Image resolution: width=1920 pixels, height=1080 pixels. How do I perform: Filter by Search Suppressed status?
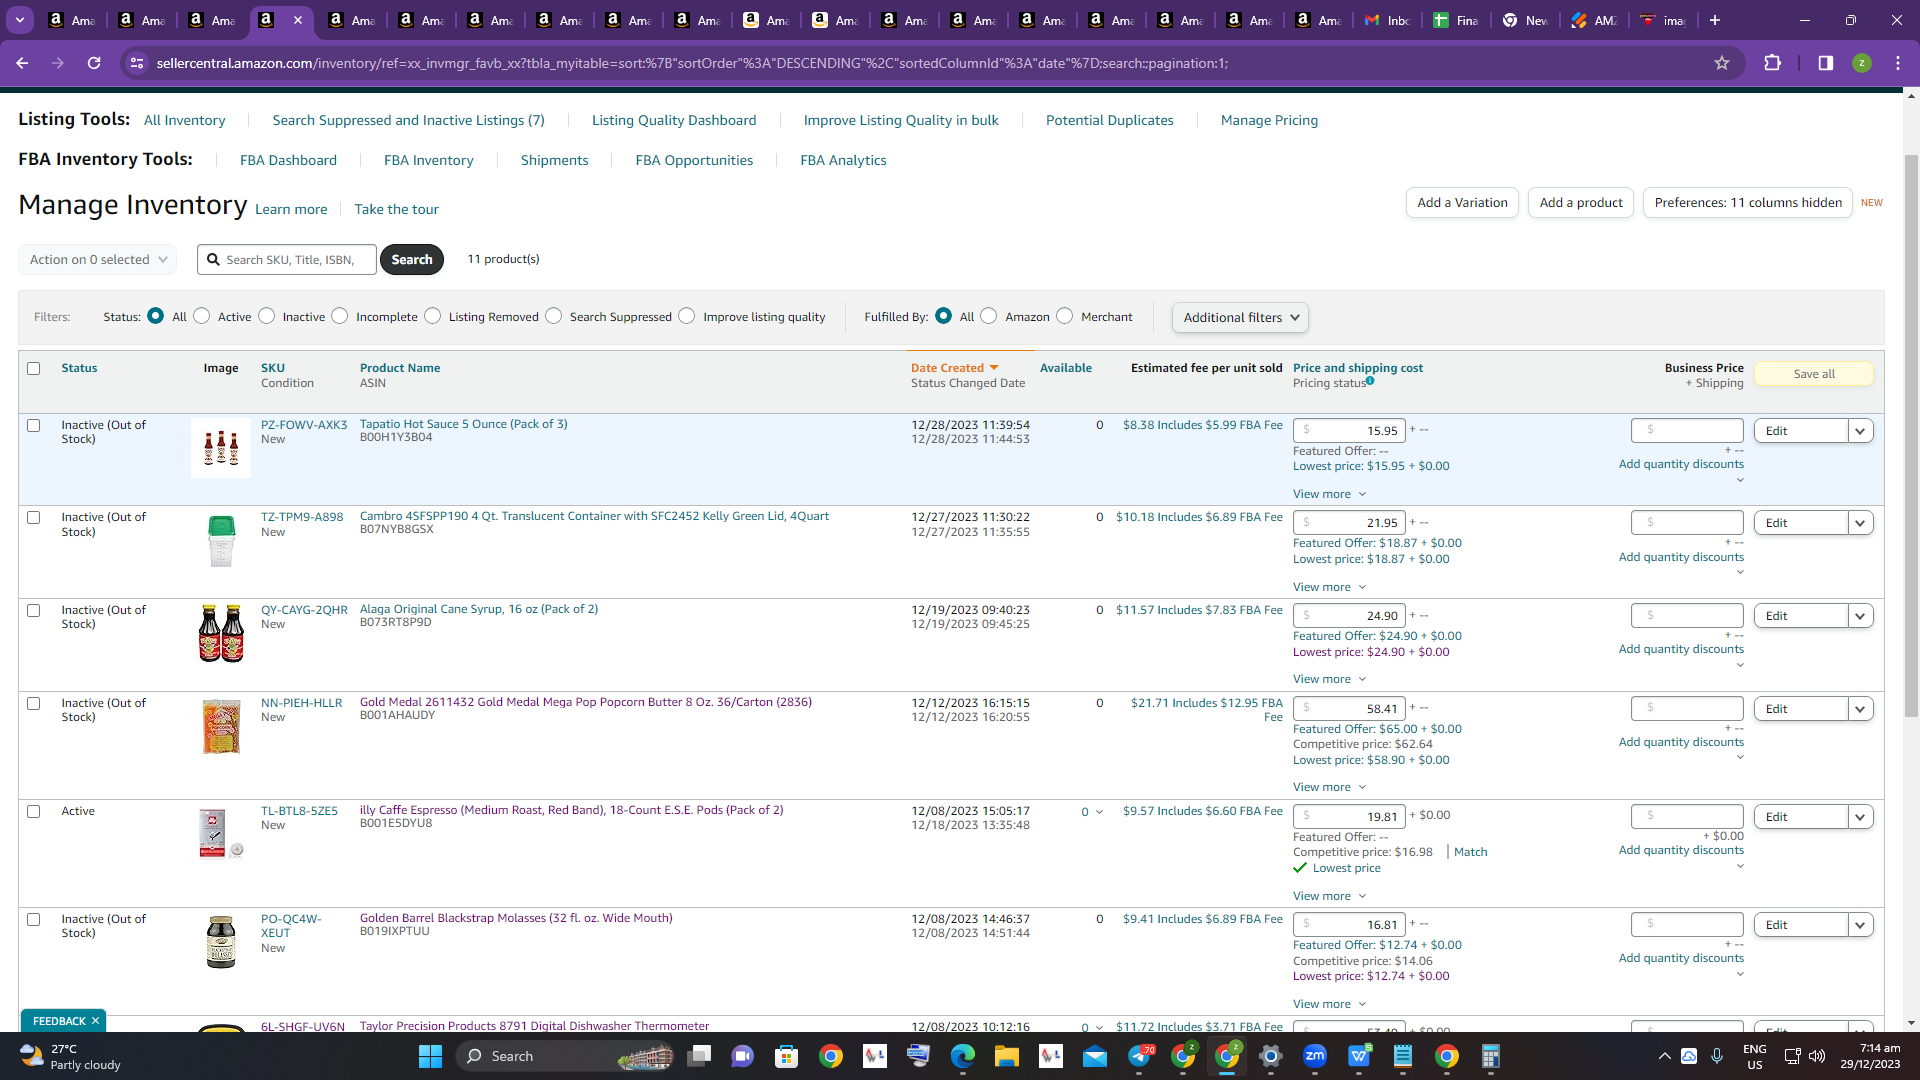pos(554,316)
